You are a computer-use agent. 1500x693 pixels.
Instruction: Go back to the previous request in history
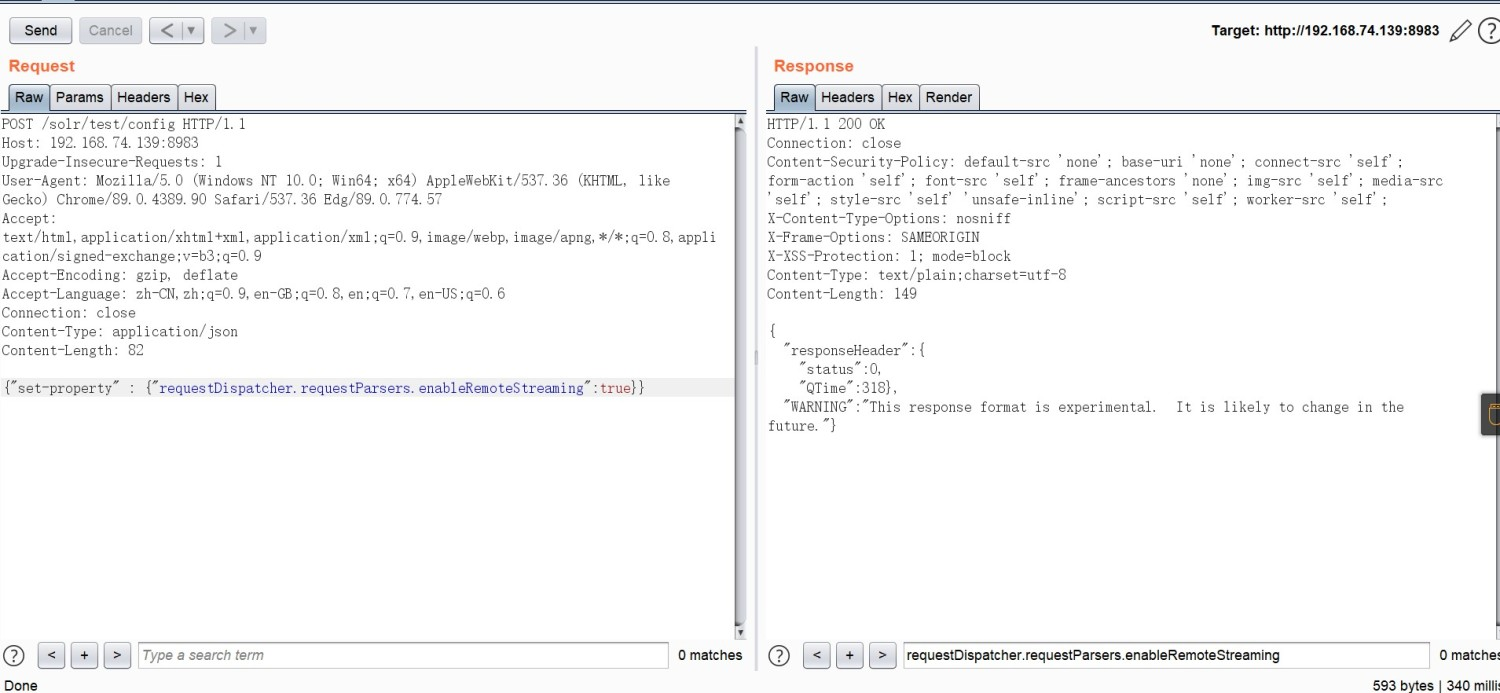coord(167,30)
